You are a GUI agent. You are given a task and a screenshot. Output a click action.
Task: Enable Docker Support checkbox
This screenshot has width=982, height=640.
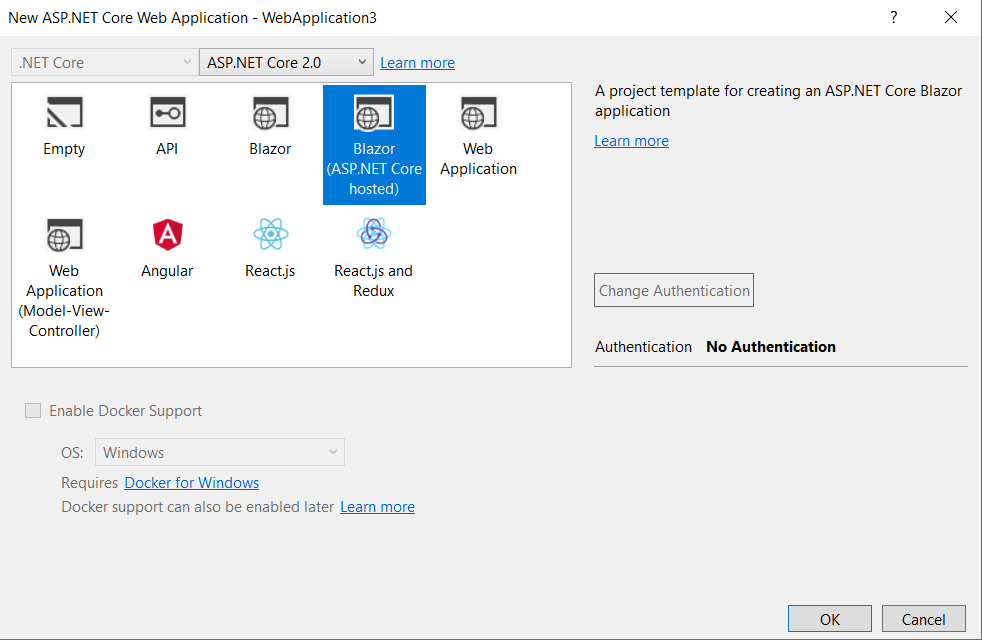coord(33,410)
